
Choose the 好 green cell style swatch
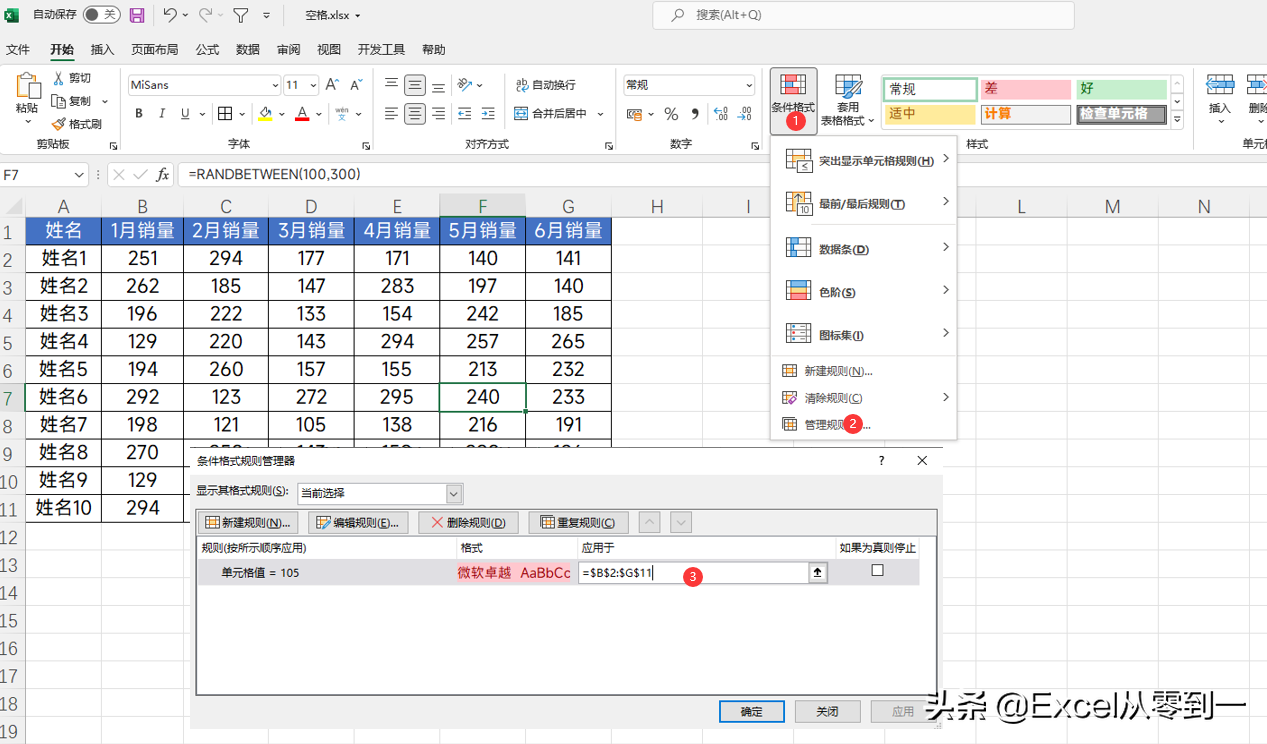(1121, 90)
